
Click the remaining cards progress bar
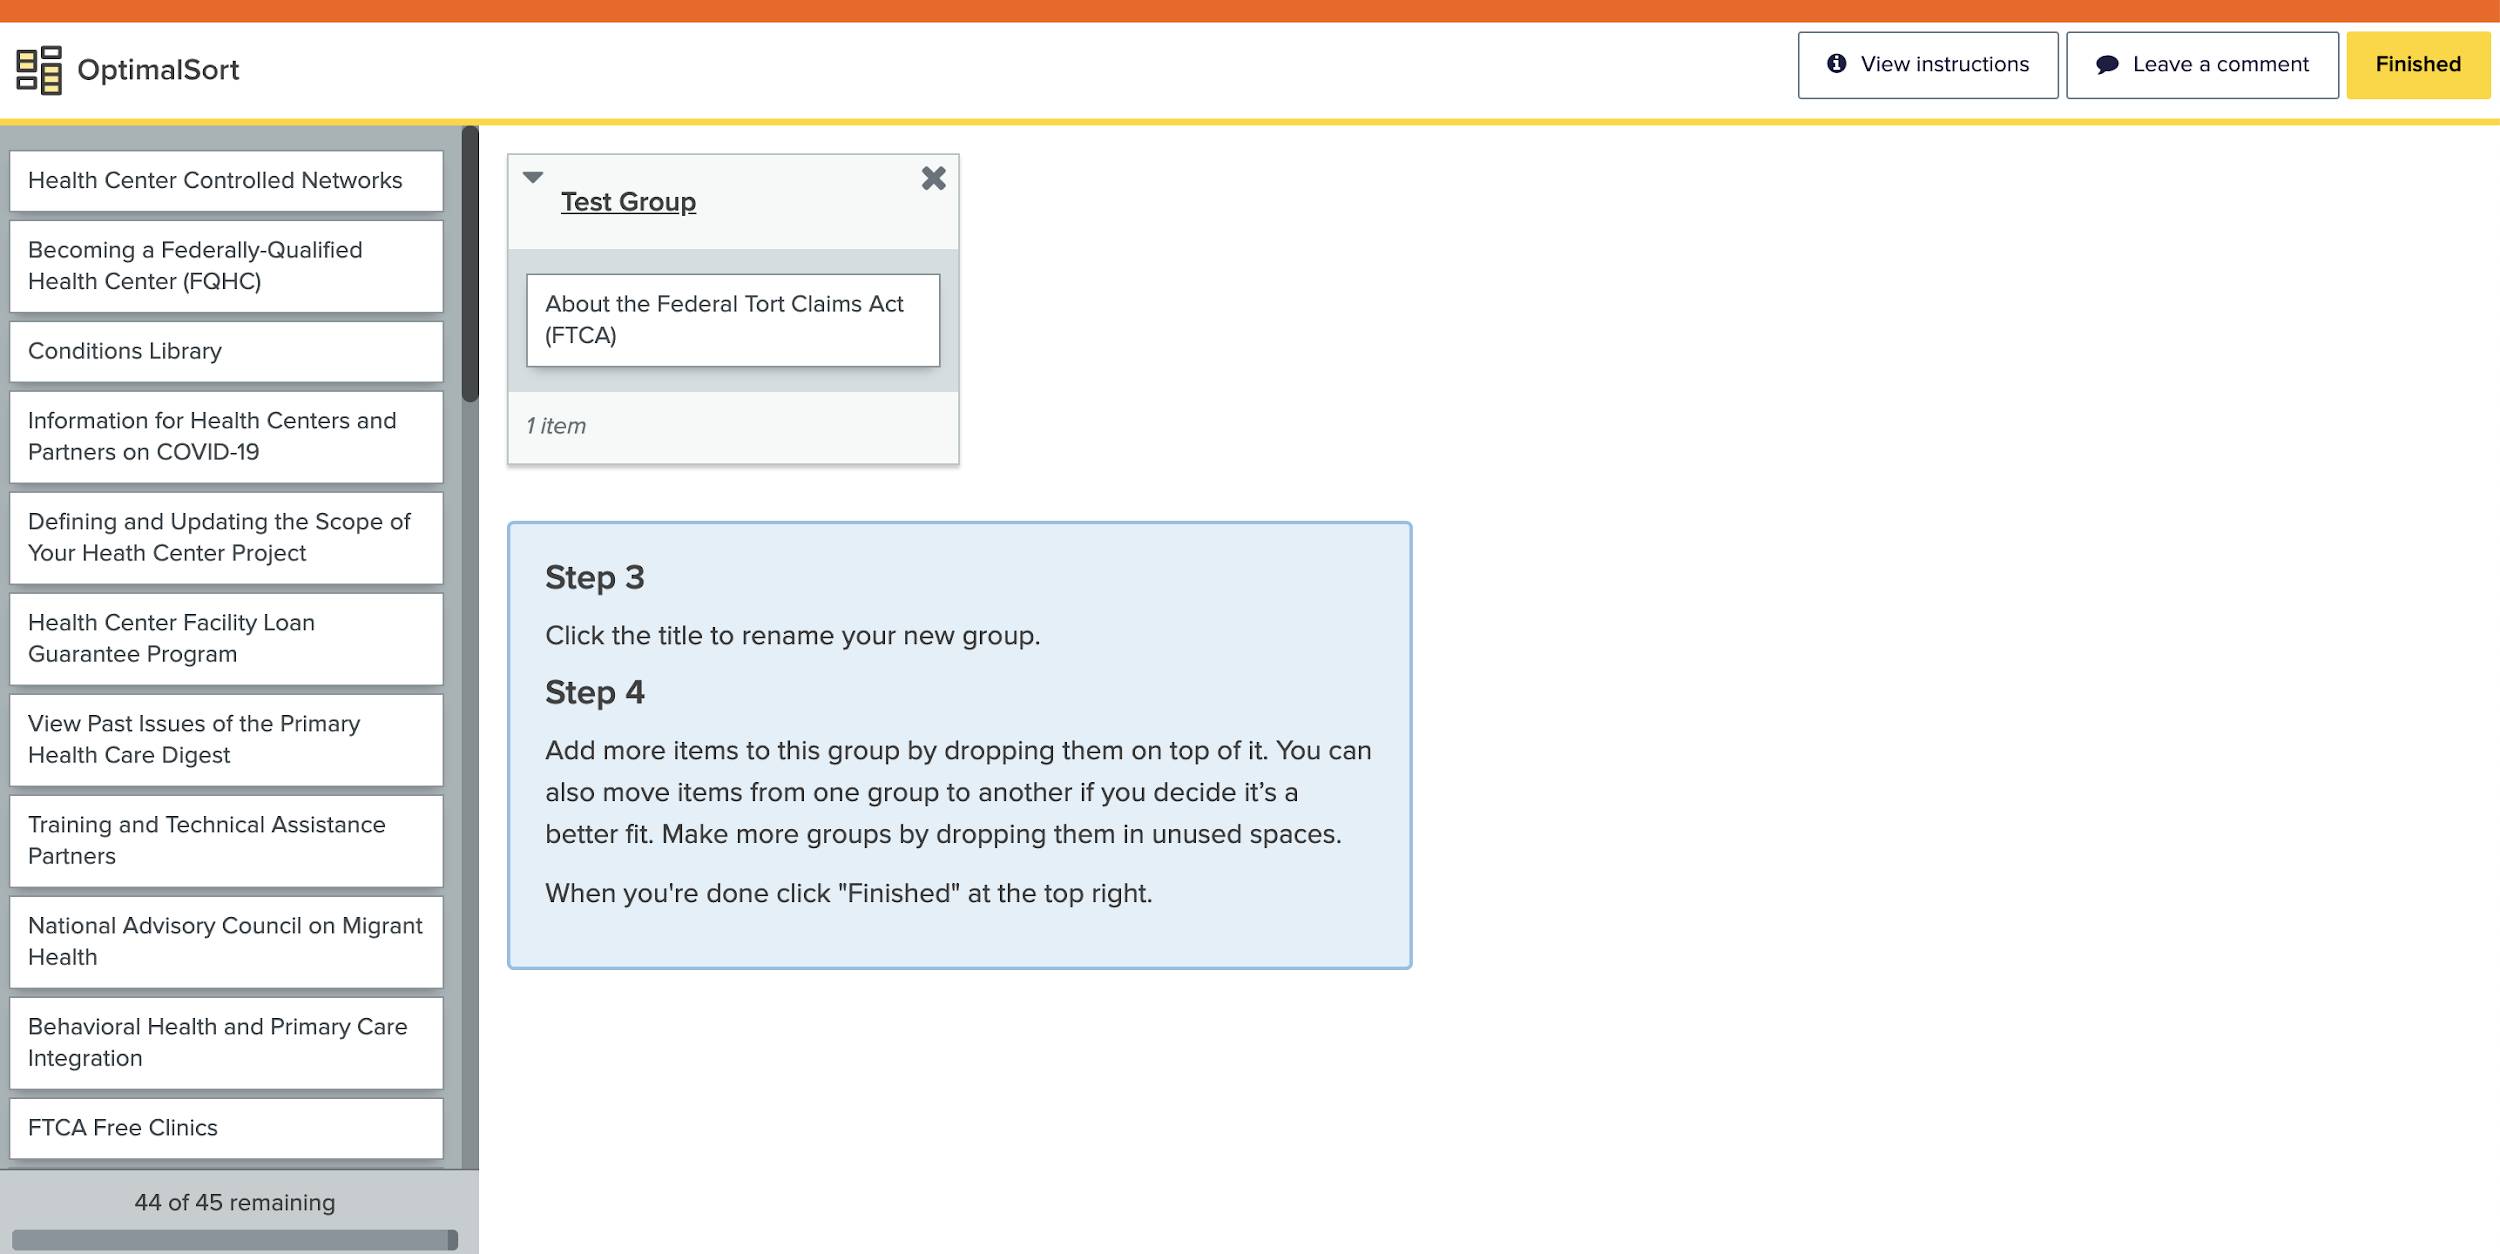click(x=234, y=1239)
